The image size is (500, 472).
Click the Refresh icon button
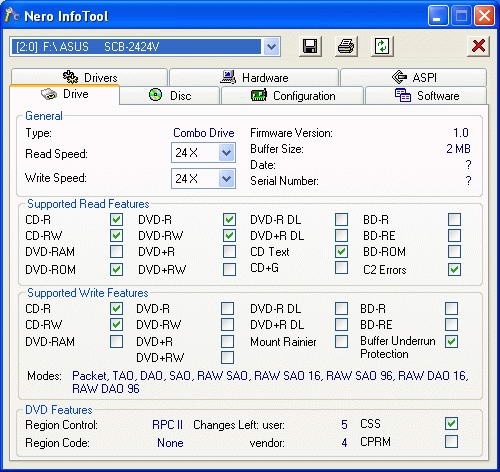tap(382, 46)
